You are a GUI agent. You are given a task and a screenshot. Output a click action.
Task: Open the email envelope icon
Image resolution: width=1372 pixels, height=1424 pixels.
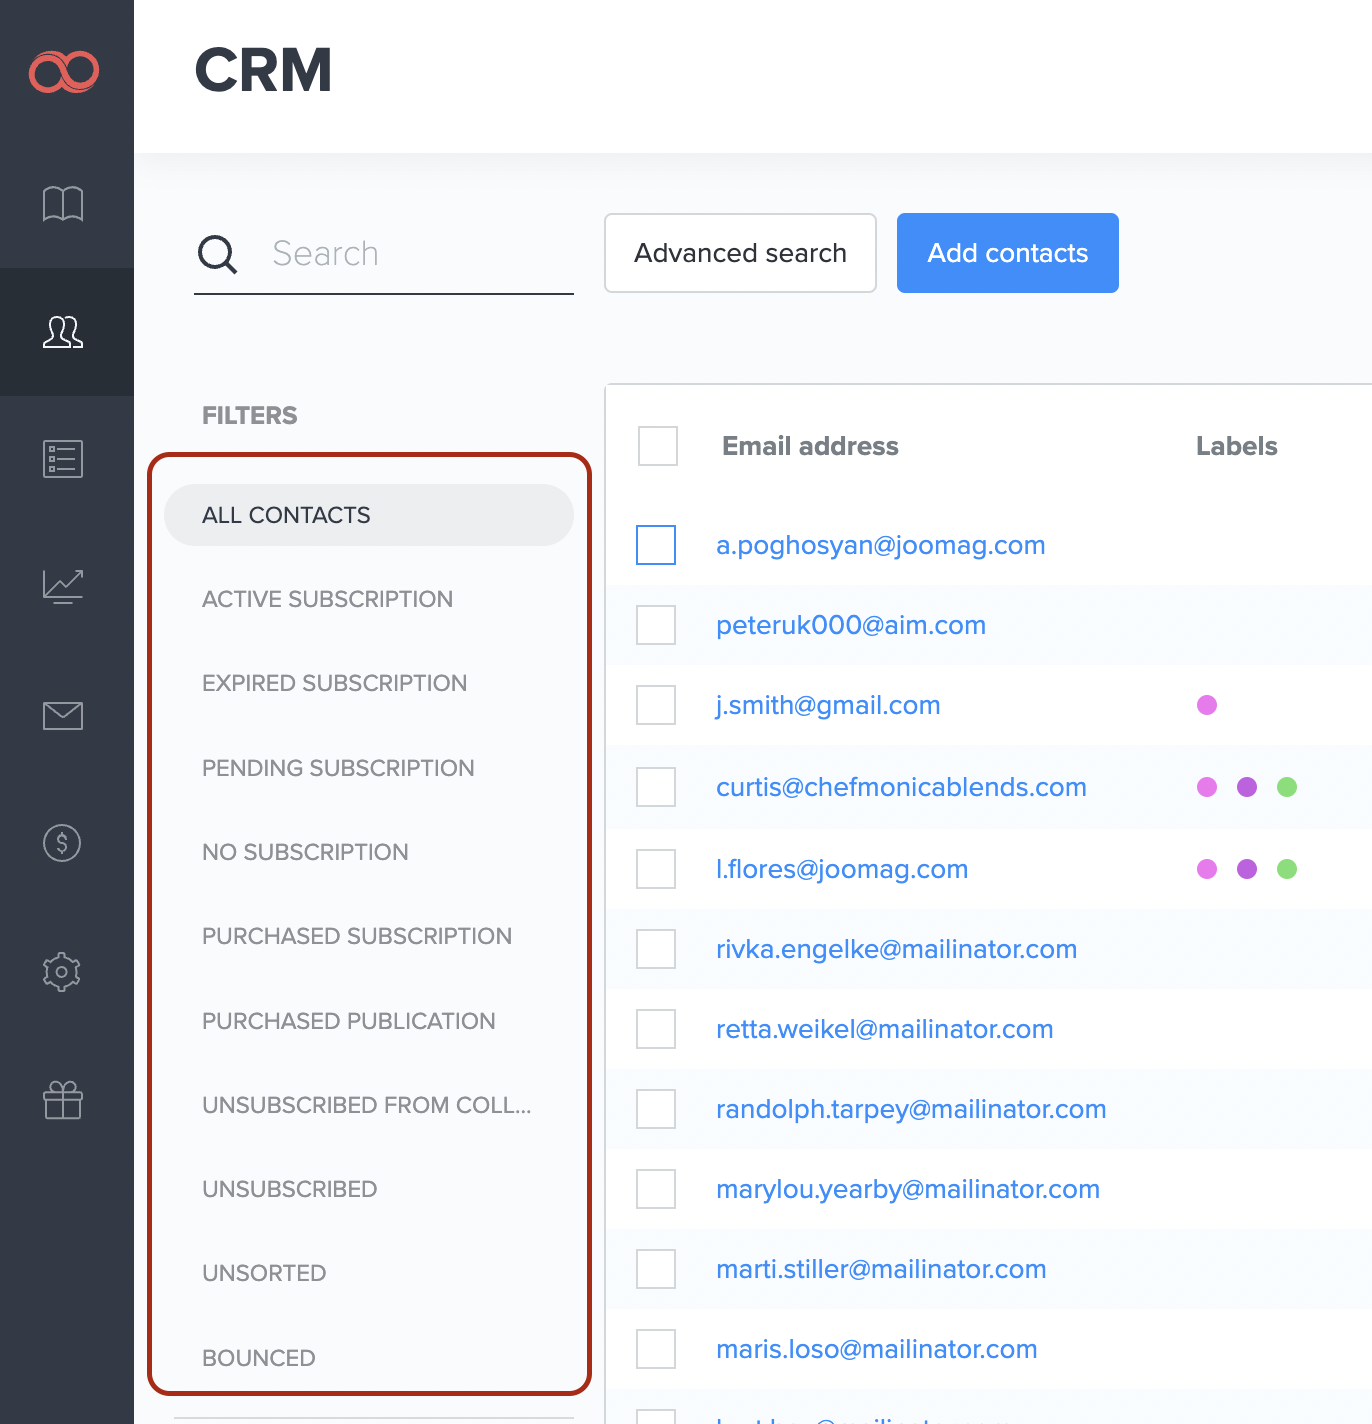coord(63,715)
